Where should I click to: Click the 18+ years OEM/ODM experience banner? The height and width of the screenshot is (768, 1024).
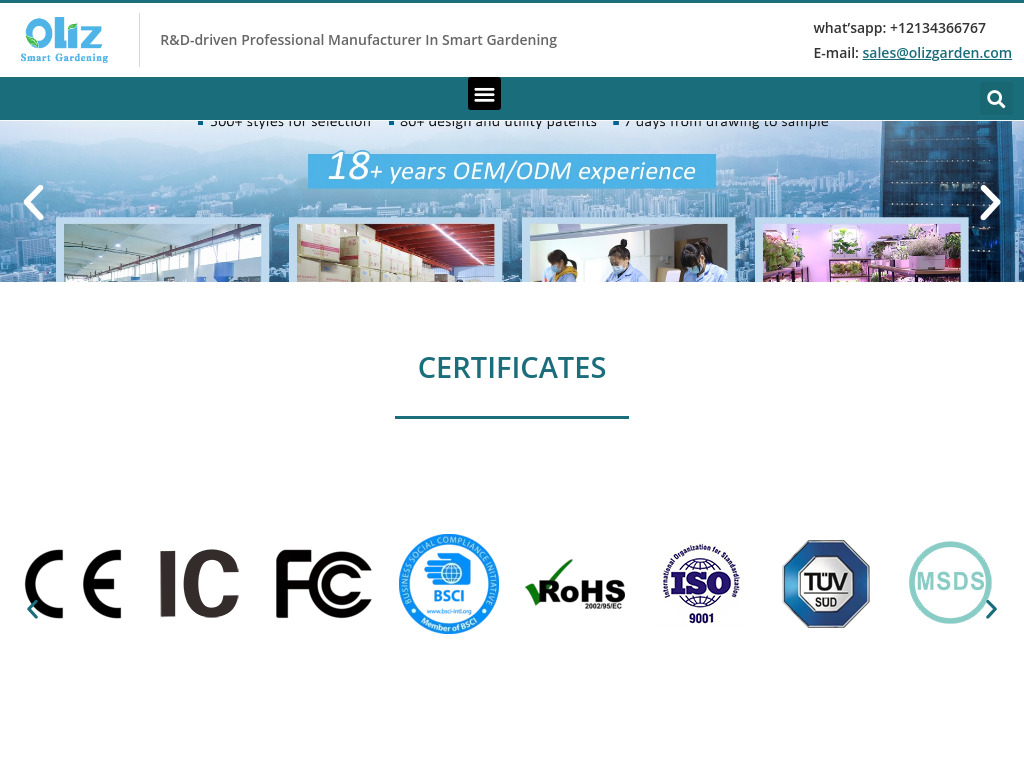pos(512,170)
